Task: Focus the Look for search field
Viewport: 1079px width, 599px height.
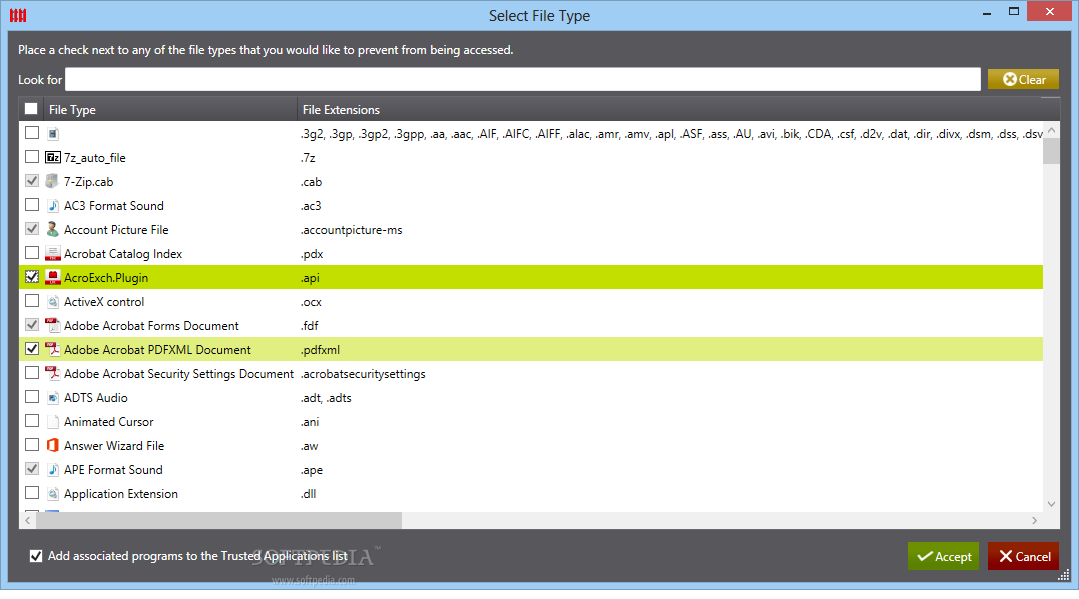Action: (523, 79)
